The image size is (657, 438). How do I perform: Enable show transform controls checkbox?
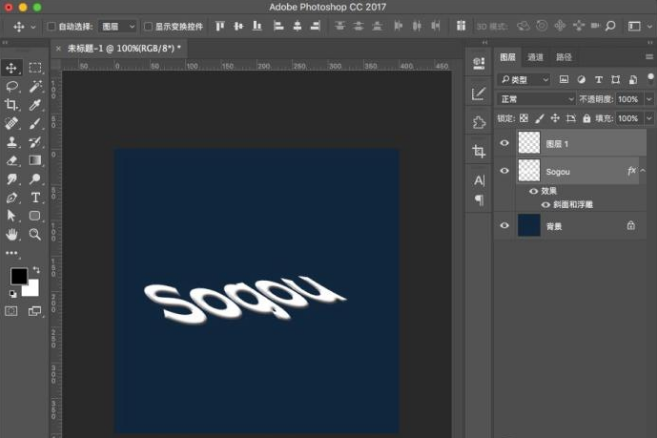[148, 26]
